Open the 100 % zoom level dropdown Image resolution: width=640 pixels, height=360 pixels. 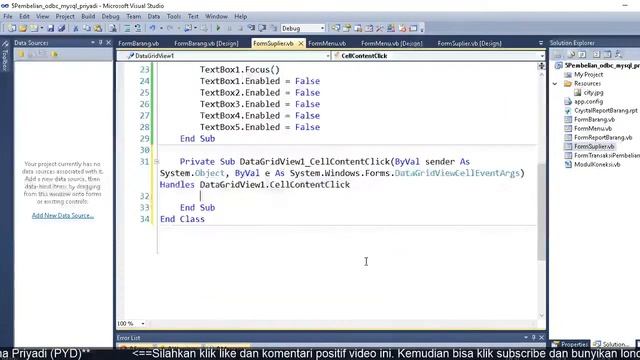pos(143,324)
